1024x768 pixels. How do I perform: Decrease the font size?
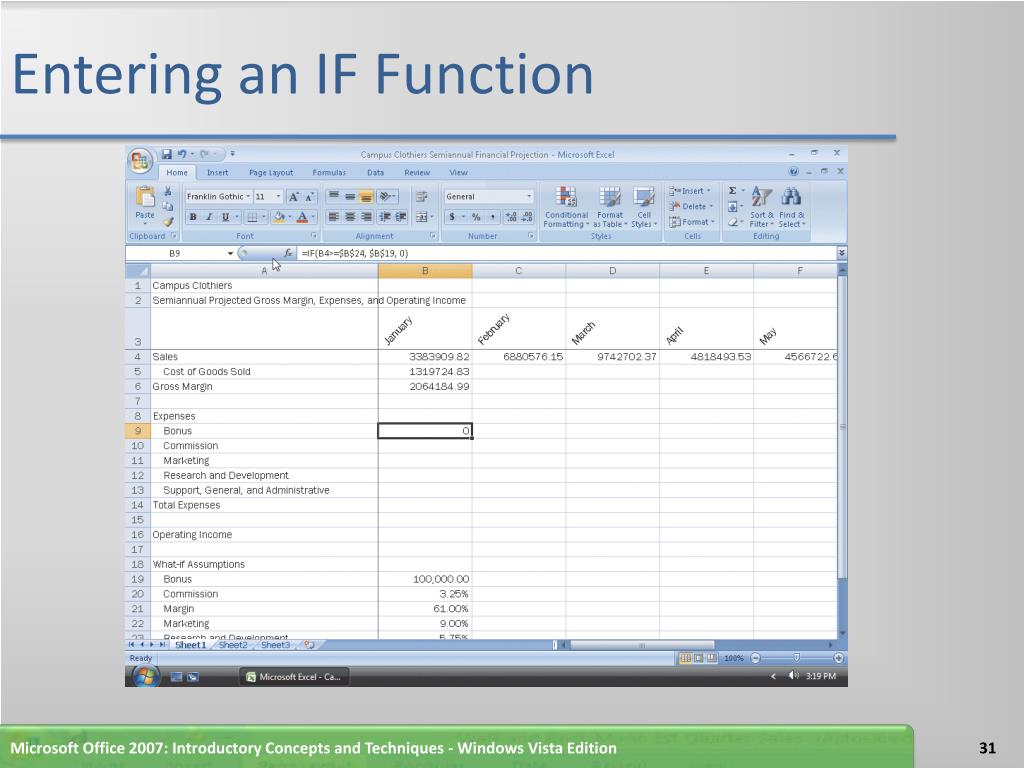pos(310,197)
